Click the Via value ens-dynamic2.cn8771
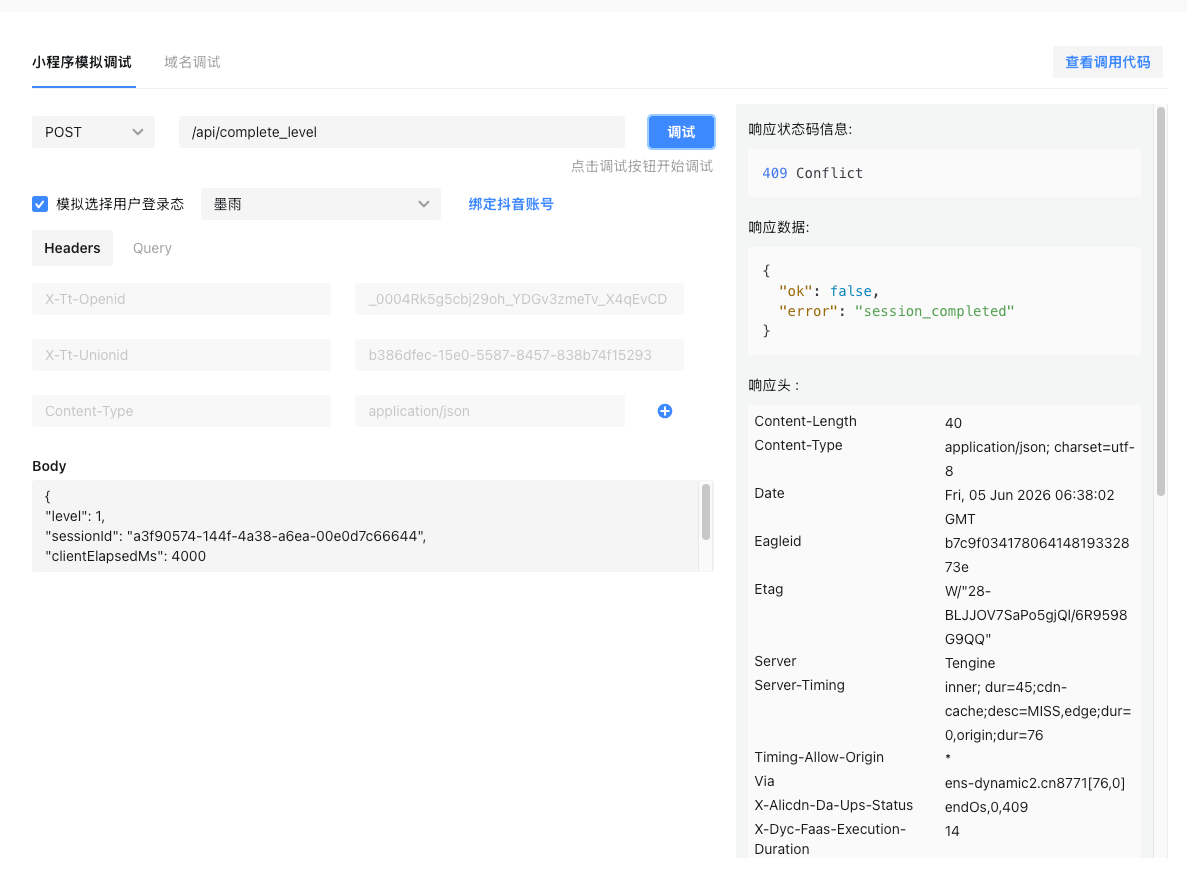 click(1035, 783)
